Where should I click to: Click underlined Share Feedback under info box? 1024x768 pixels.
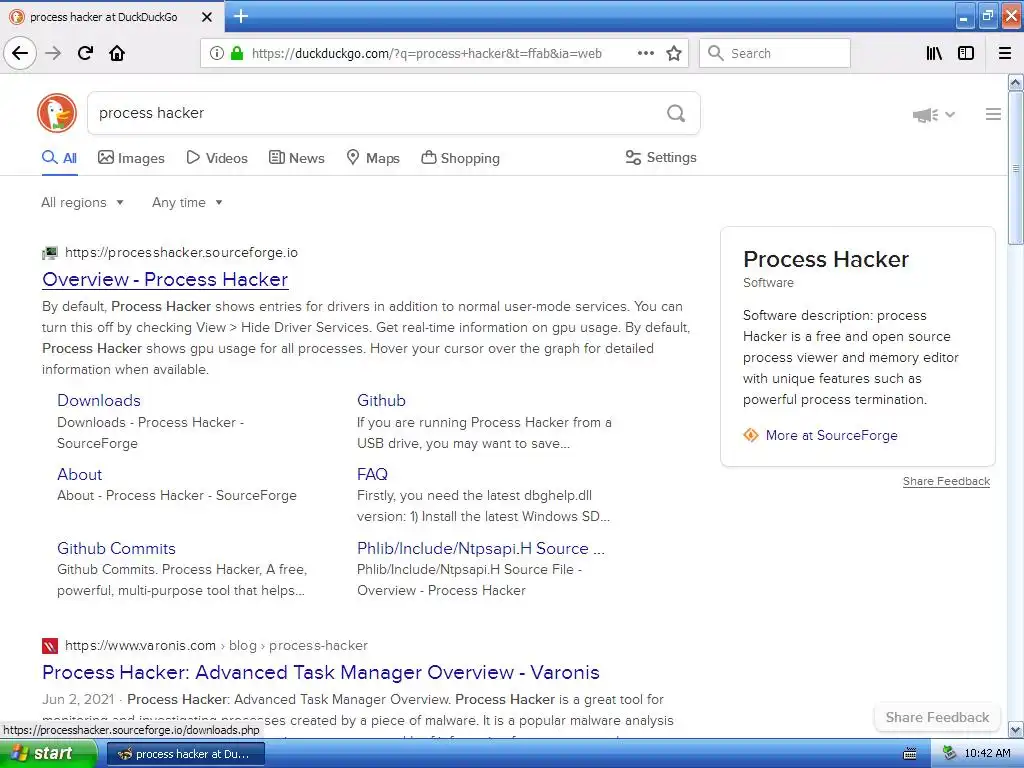pos(946,481)
